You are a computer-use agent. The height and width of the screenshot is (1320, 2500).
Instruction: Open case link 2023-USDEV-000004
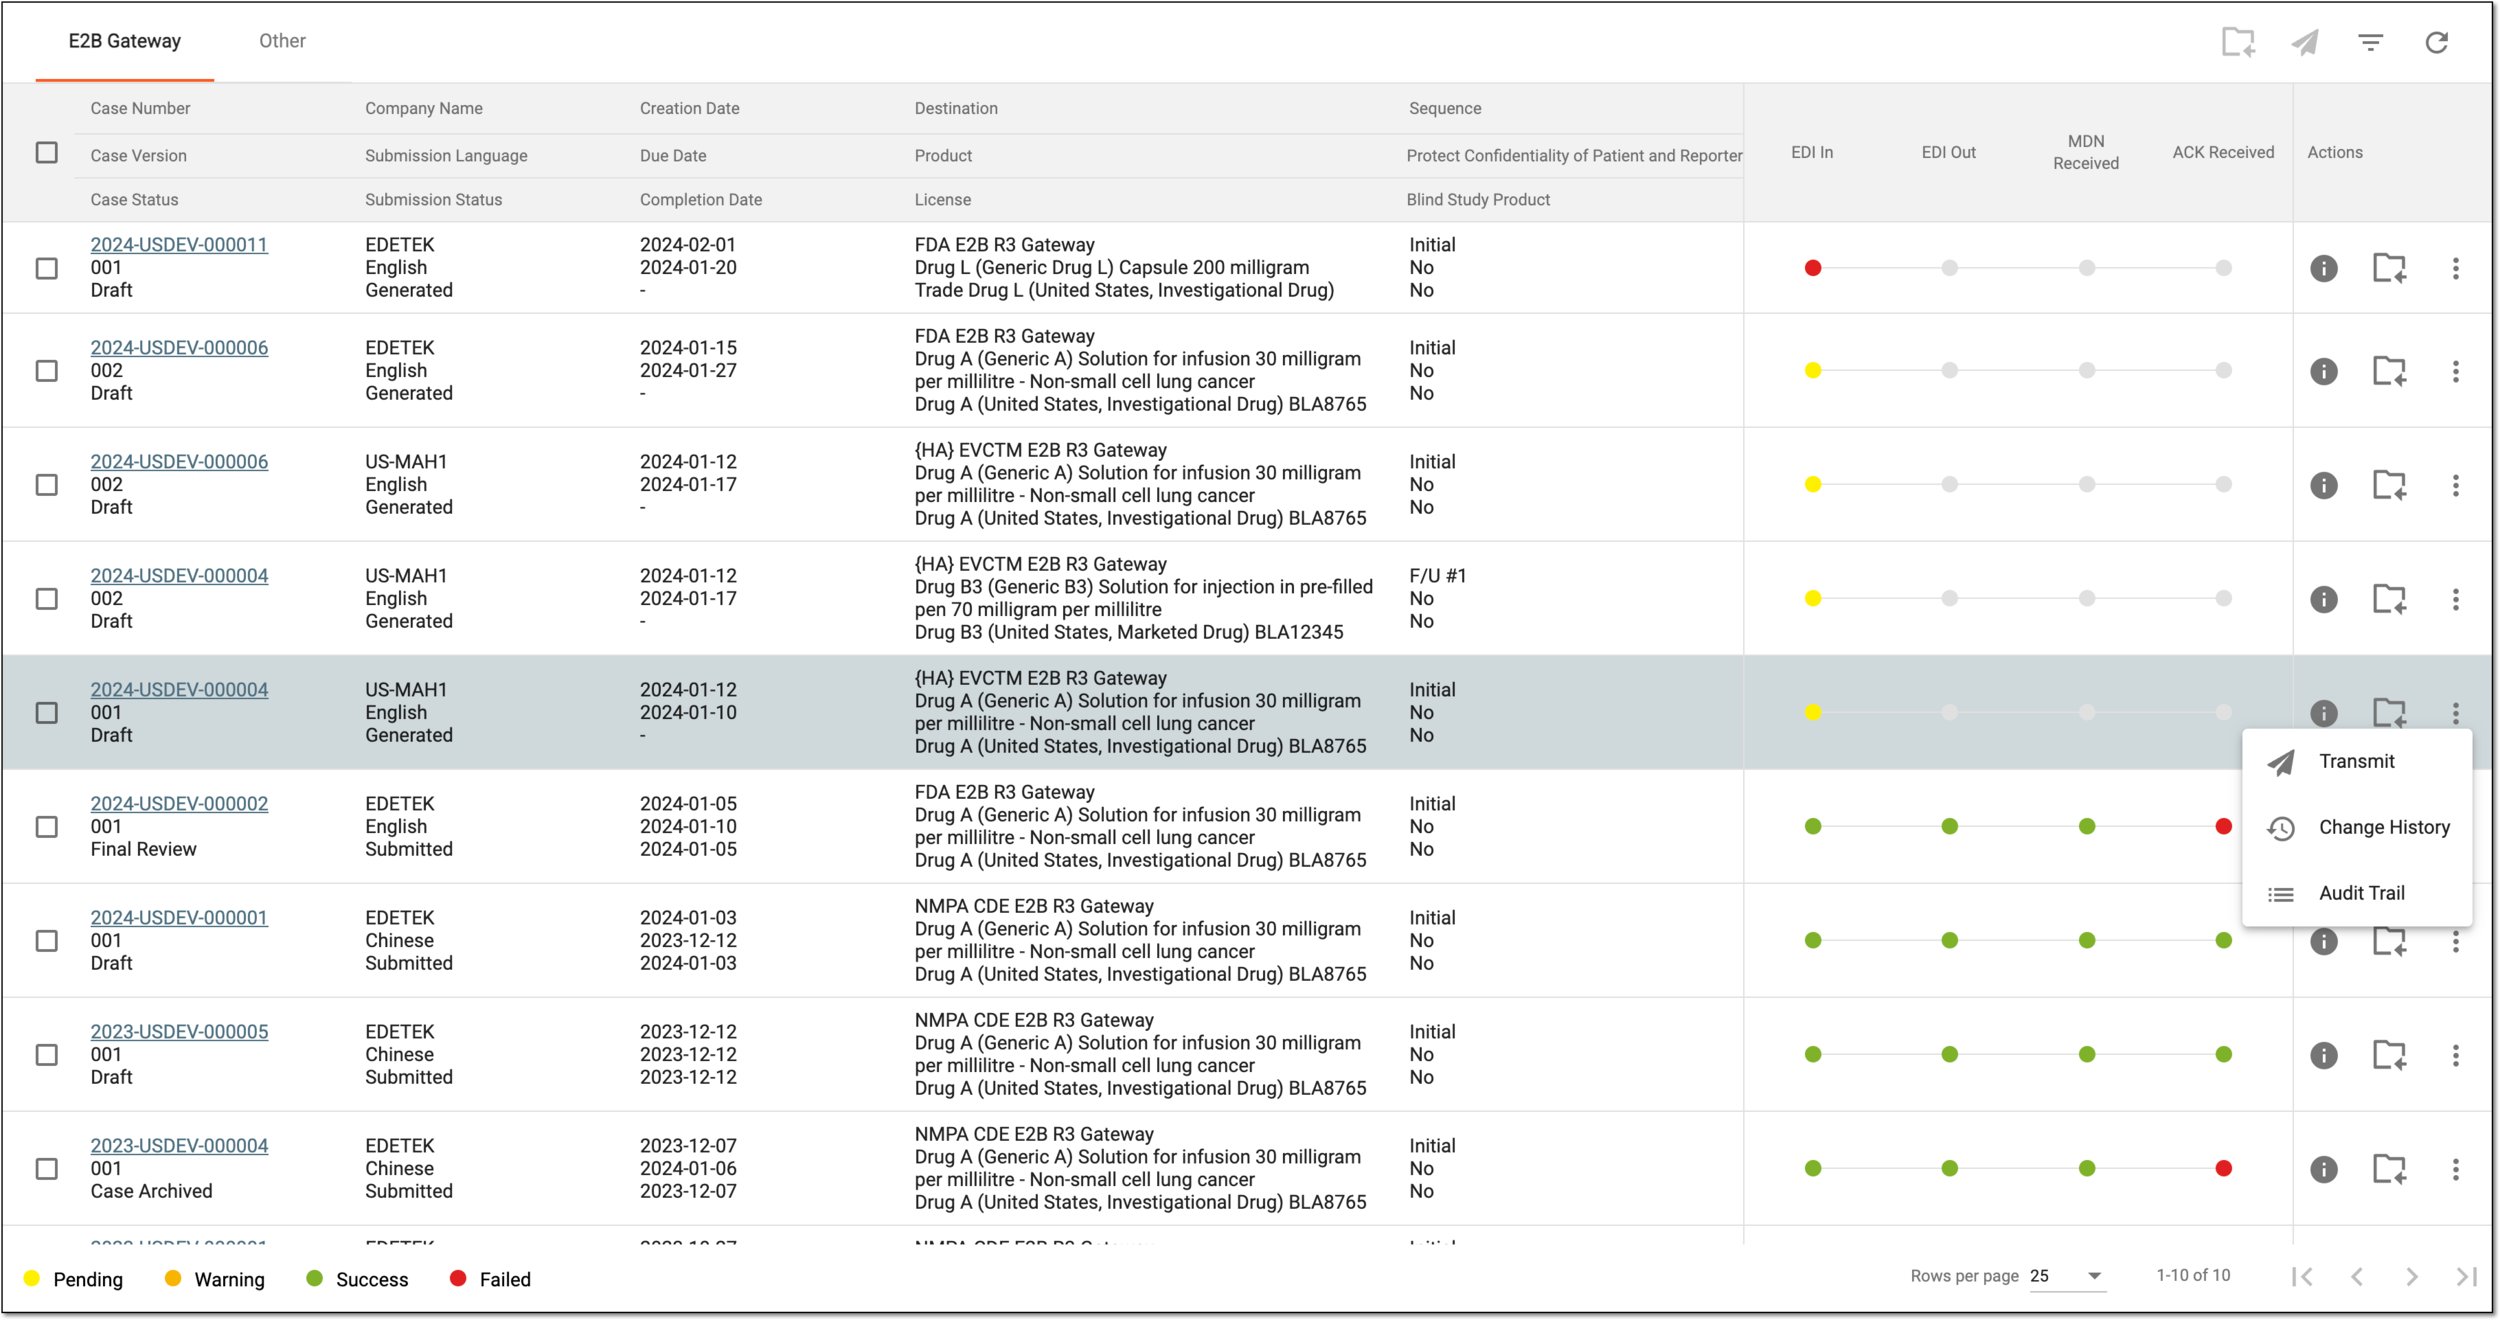[179, 1146]
